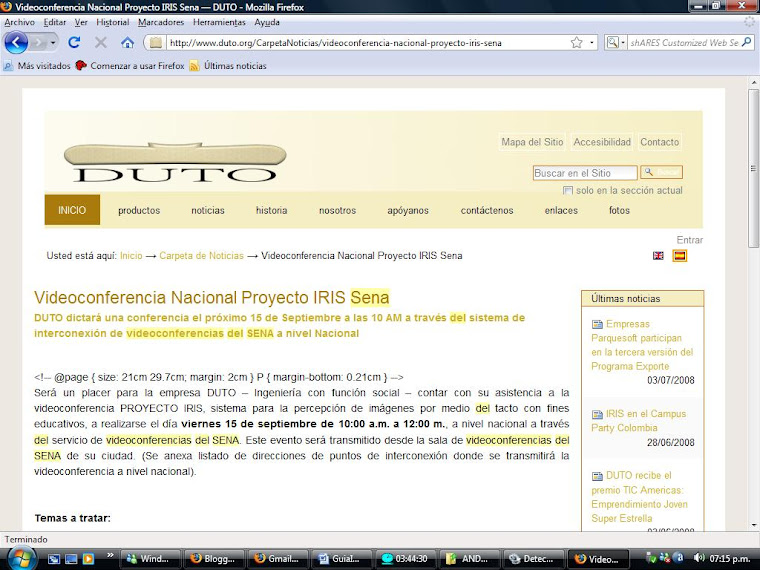Reload the current page
This screenshot has height=570, width=760.
click(74, 43)
